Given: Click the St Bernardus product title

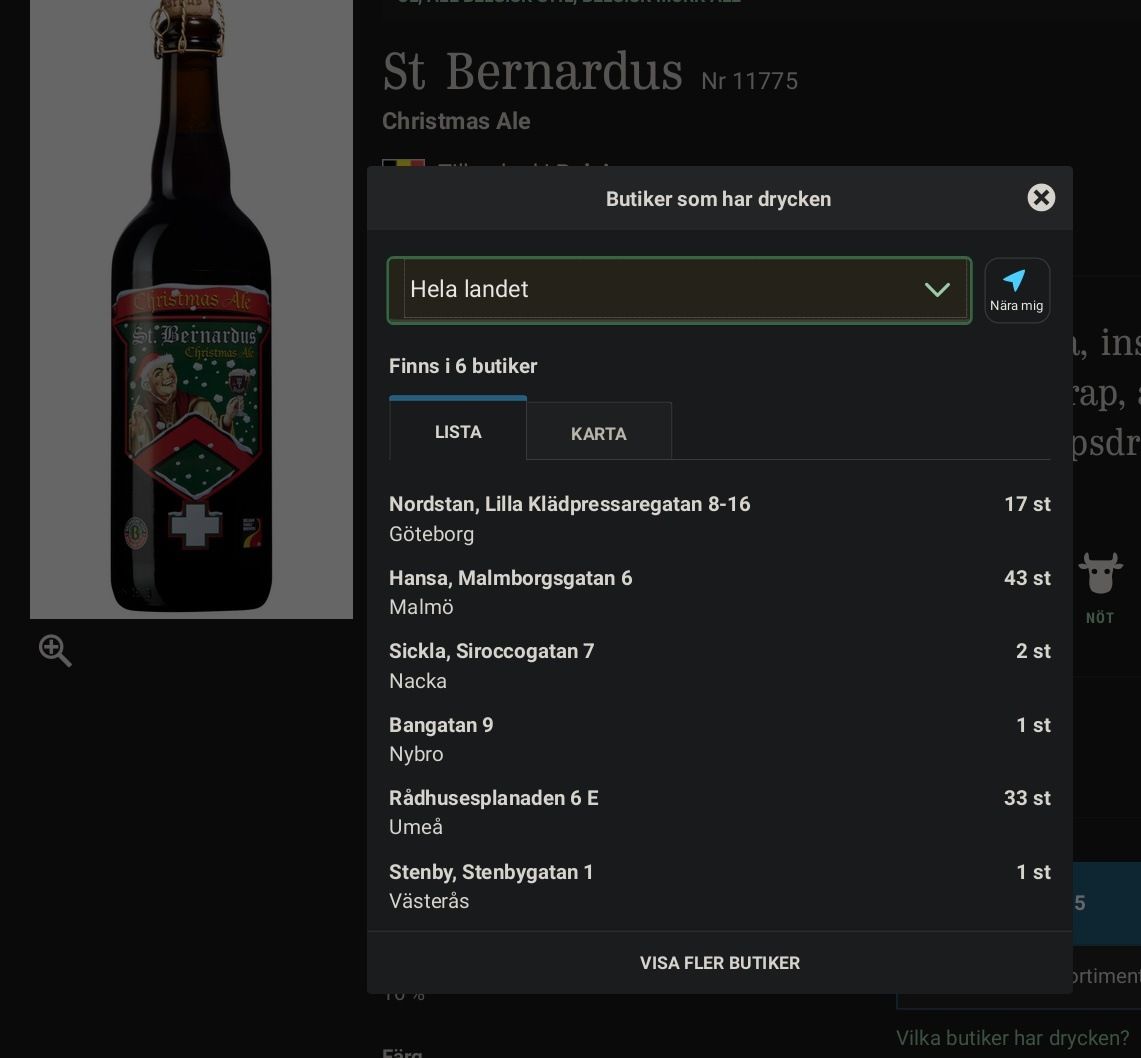Looking at the screenshot, I should (x=533, y=72).
